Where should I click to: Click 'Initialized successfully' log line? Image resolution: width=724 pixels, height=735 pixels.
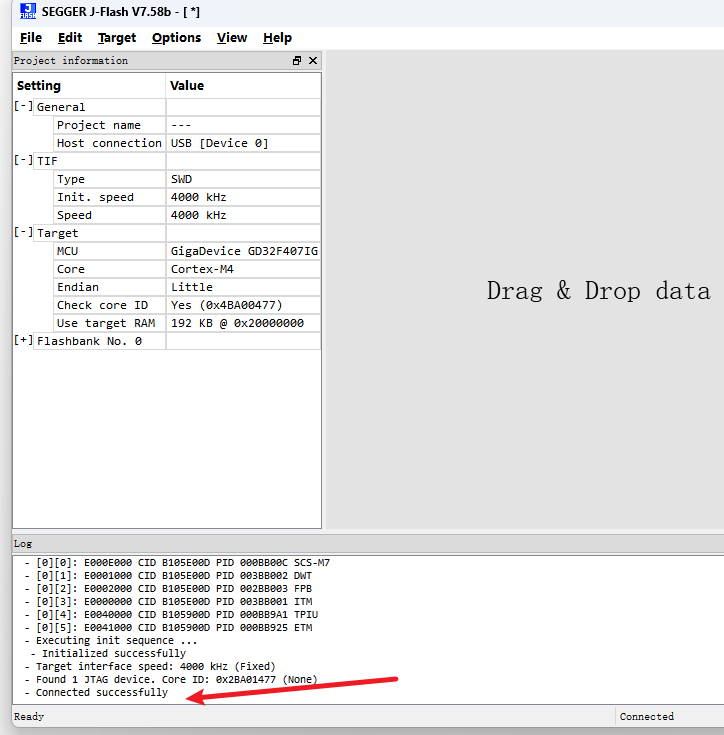[x=108, y=653]
